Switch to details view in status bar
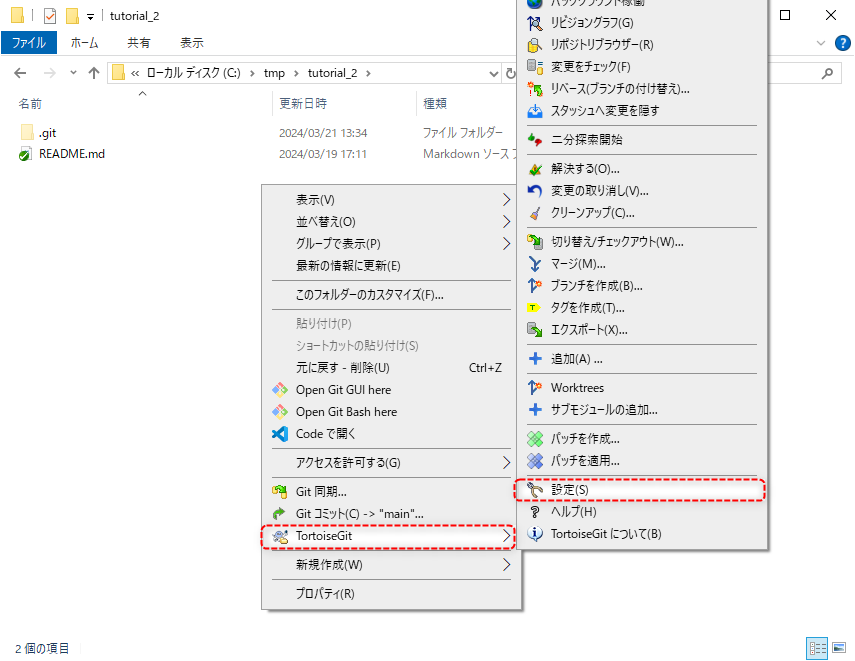Image resolution: width=855 pixels, height=661 pixels. (817, 648)
